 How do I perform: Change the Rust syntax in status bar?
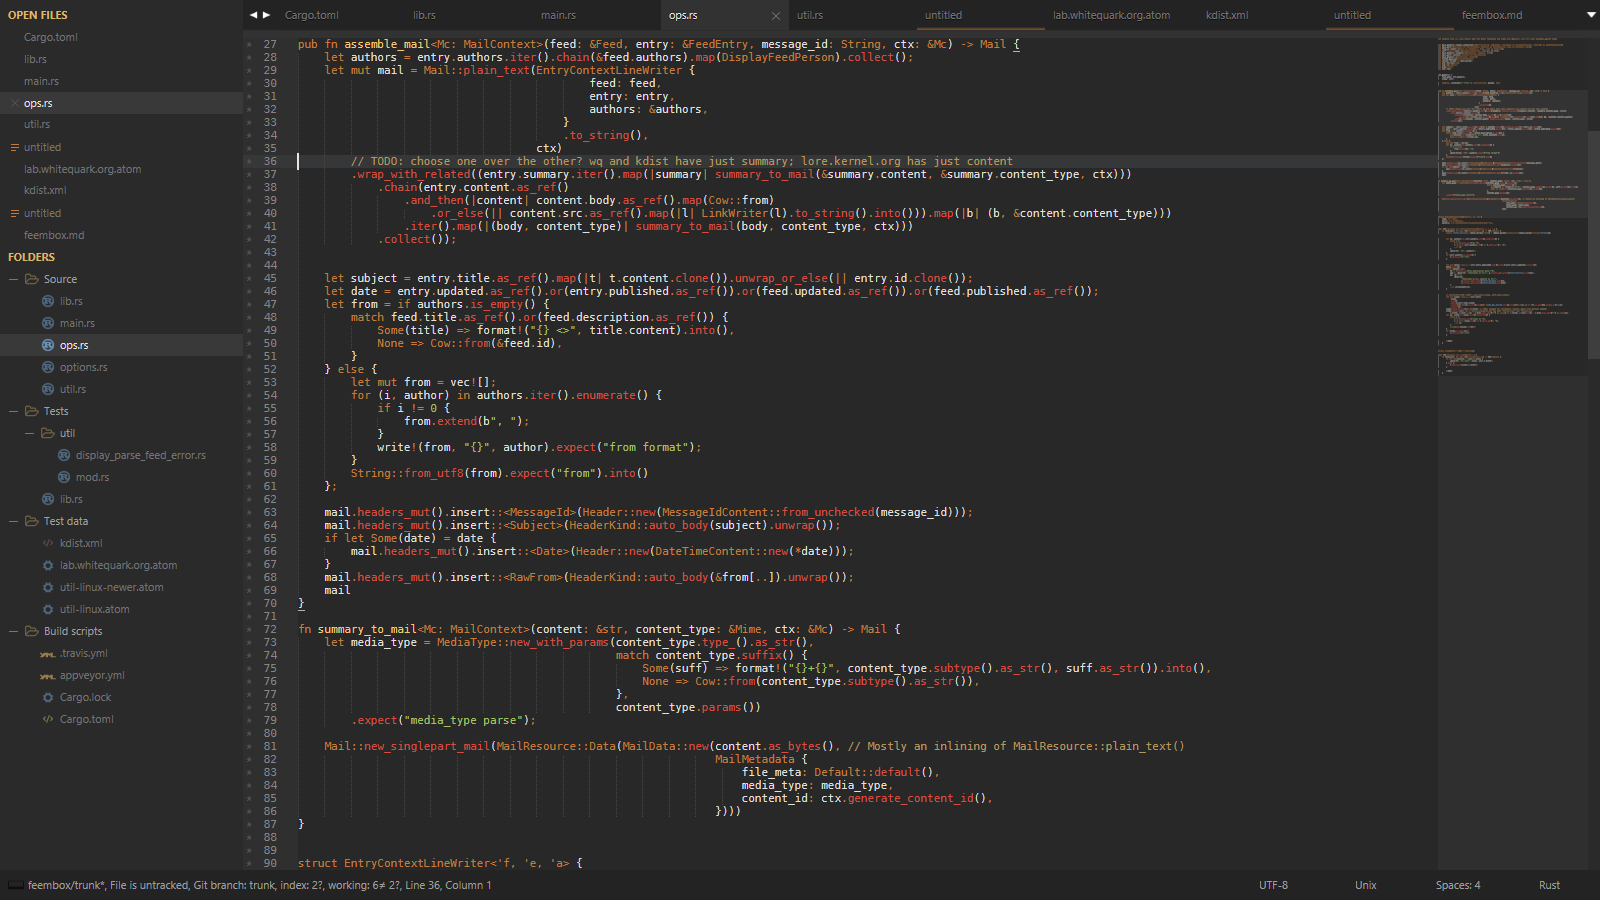click(x=1549, y=885)
